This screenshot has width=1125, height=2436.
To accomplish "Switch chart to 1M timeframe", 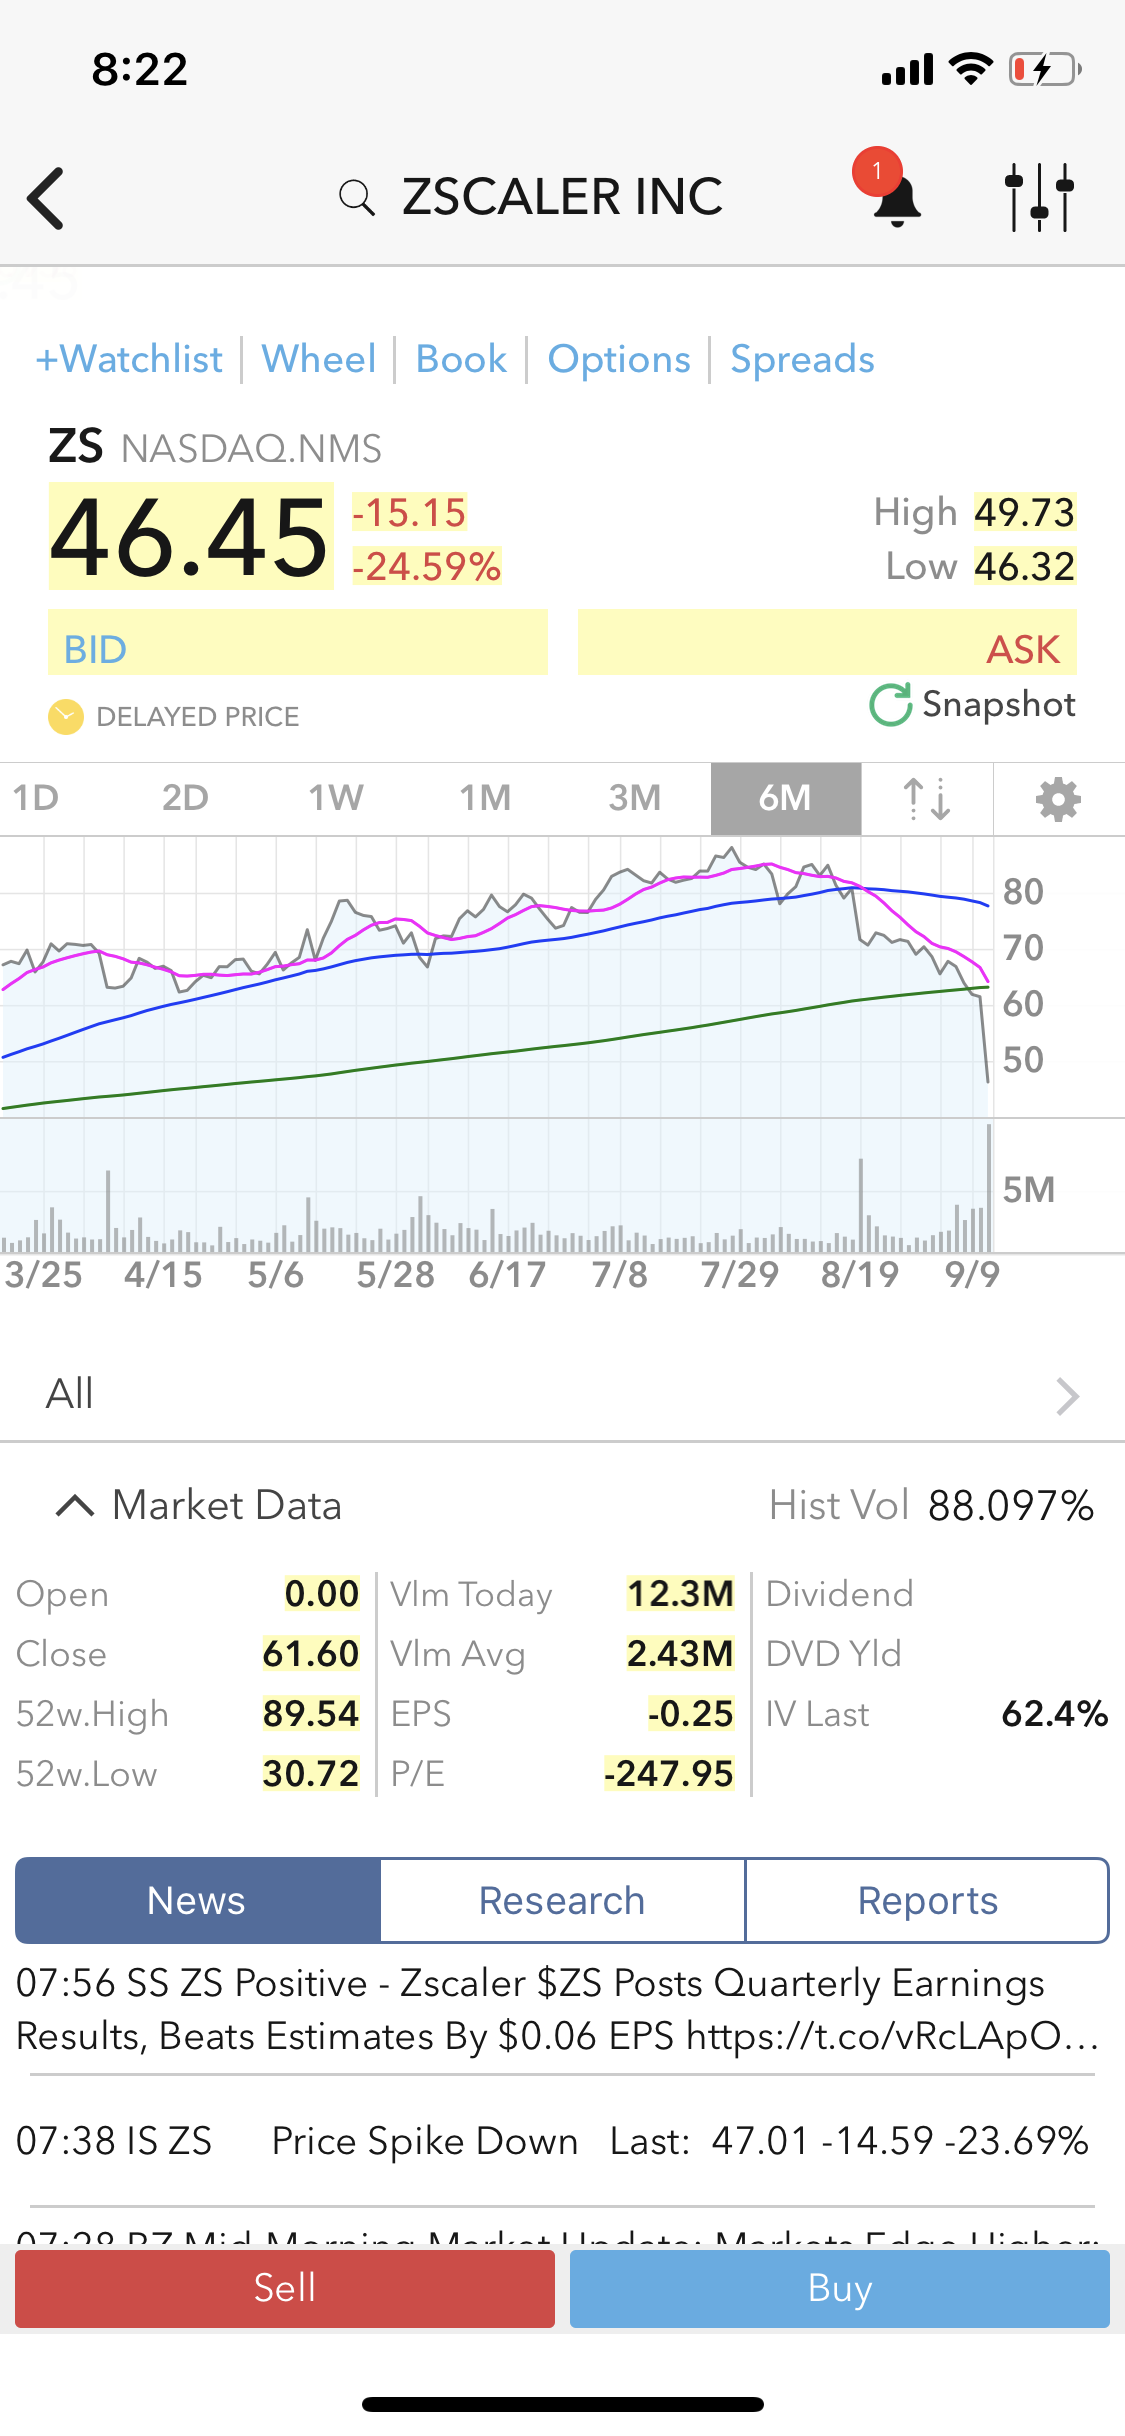I will pos(485,798).
